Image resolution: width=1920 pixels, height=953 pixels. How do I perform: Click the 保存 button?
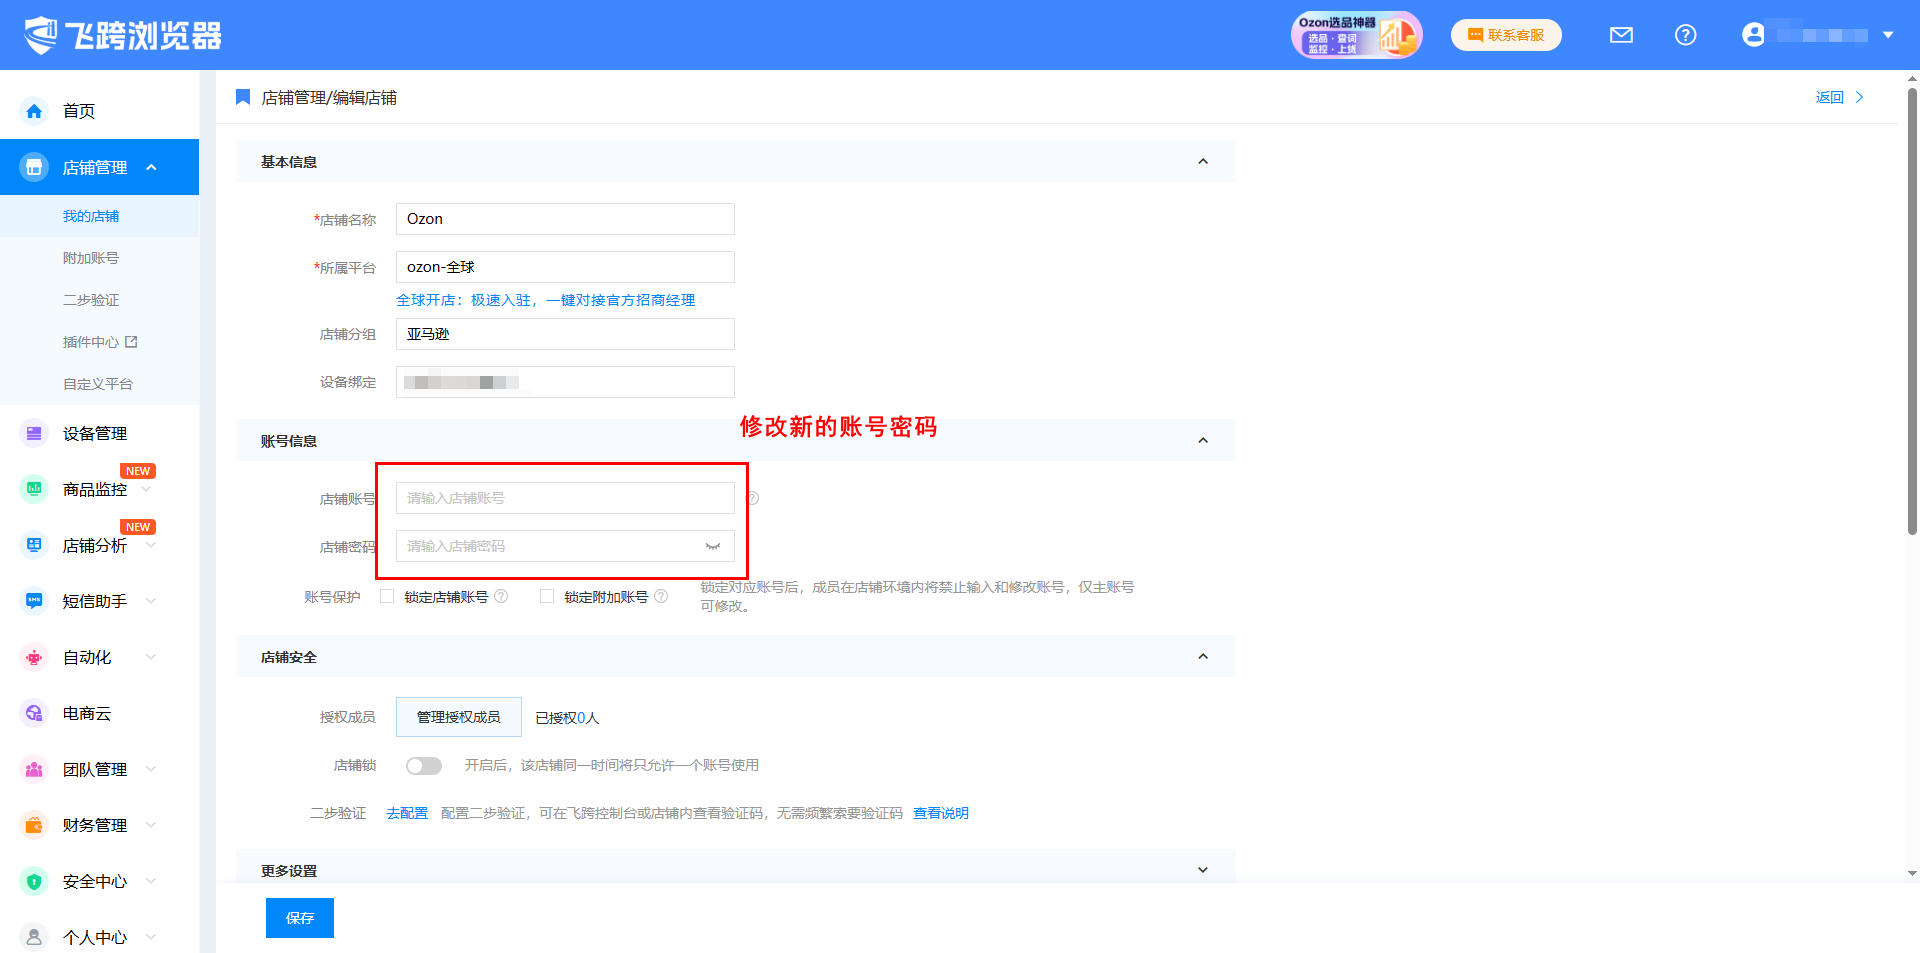pyautogui.click(x=300, y=918)
